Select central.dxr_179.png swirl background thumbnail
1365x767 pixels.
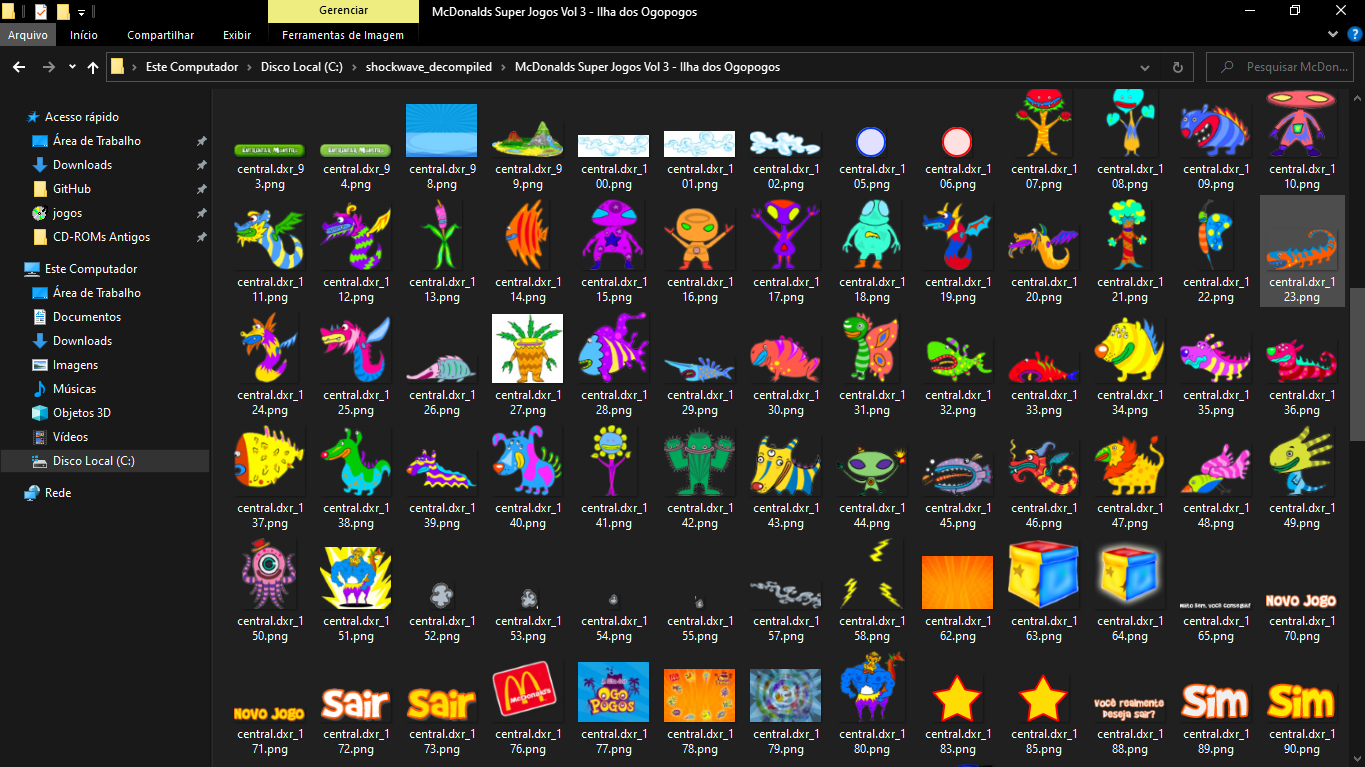point(786,695)
